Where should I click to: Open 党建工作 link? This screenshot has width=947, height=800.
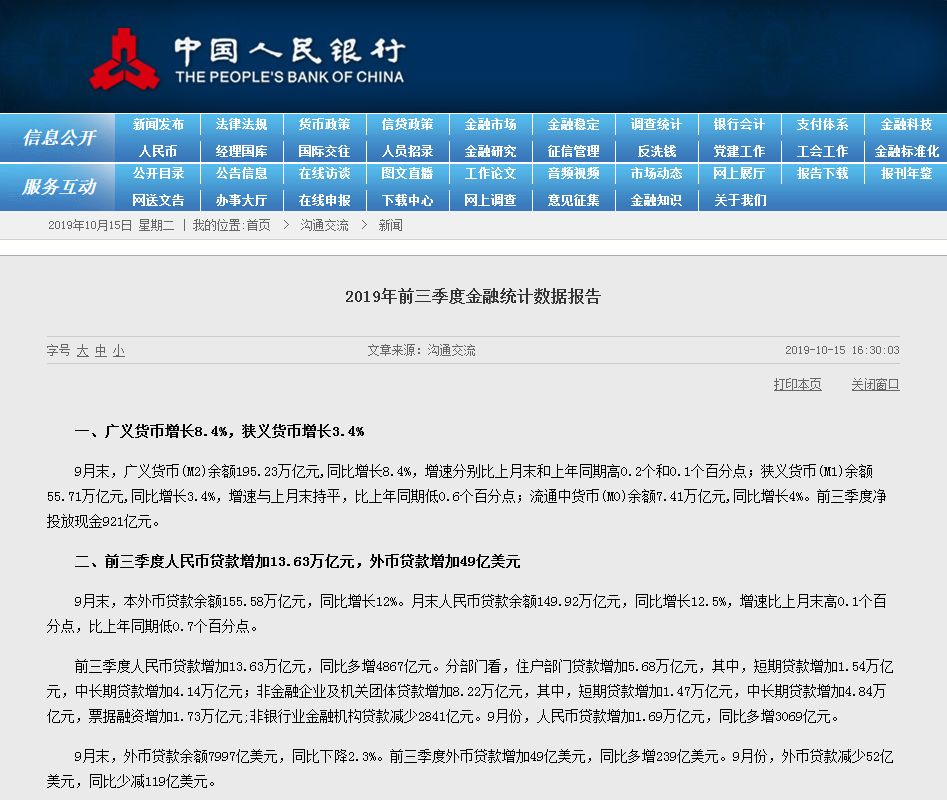(x=739, y=151)
